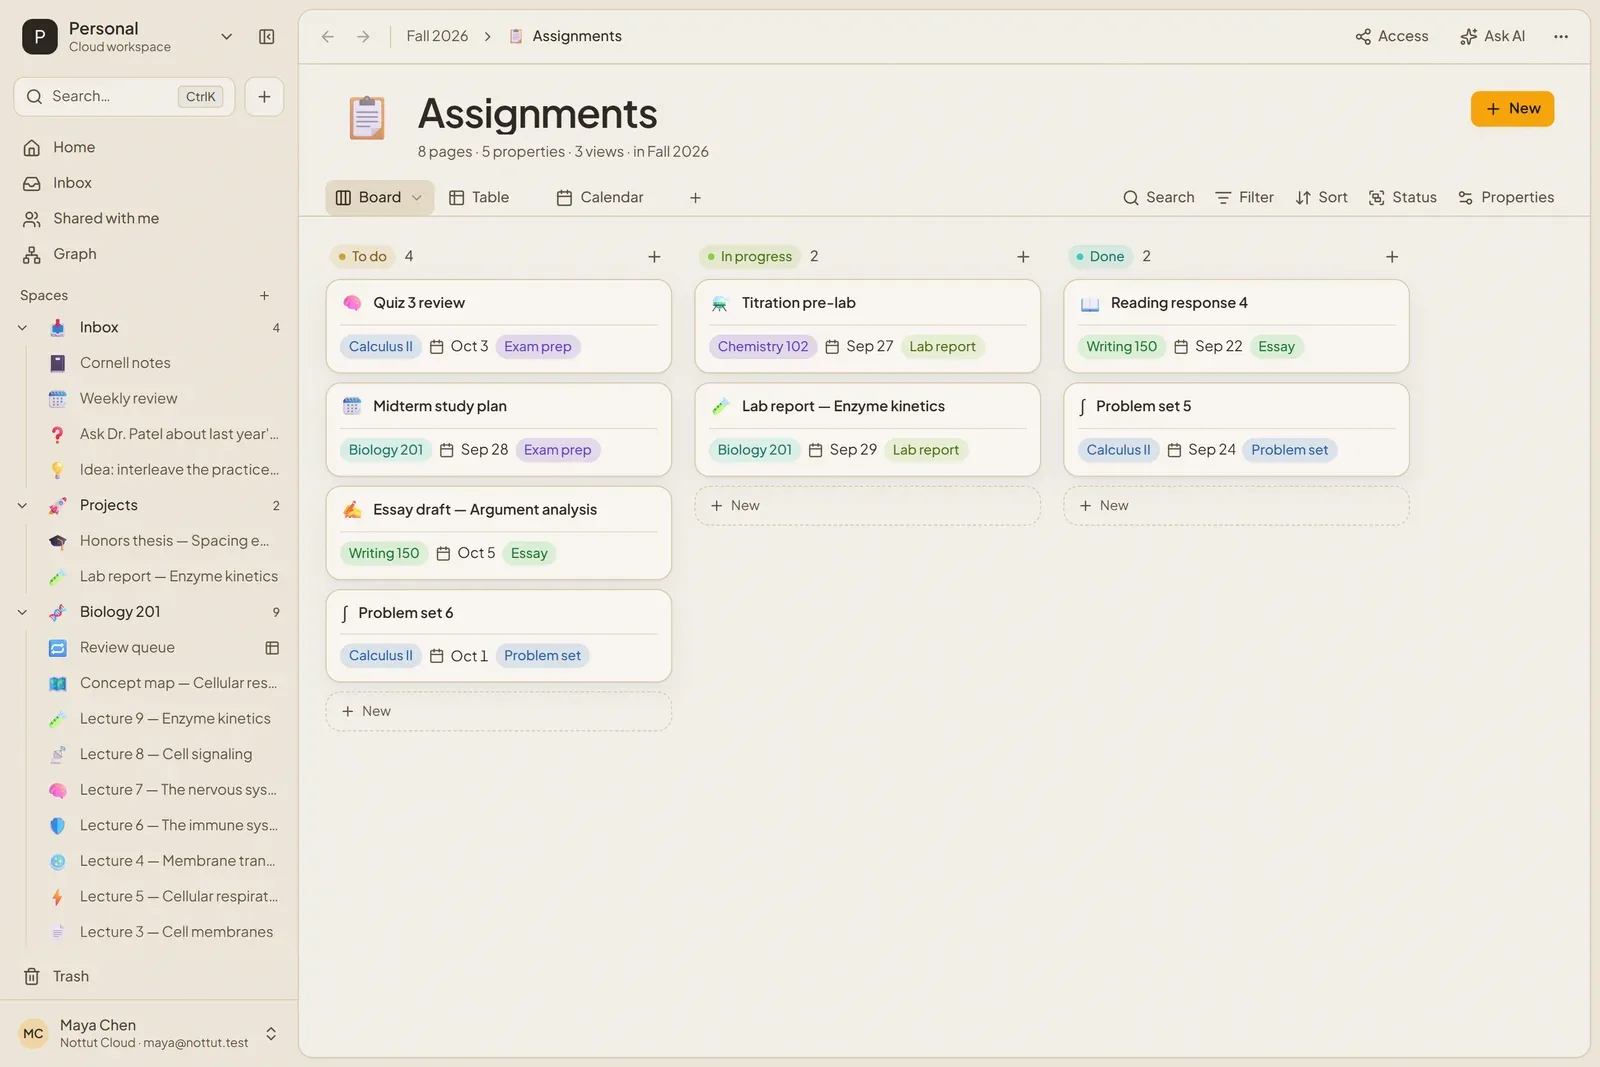Open Essay draft — Argument analysis card
This screenshot has height=1067, width=1600.
[499, 533]
